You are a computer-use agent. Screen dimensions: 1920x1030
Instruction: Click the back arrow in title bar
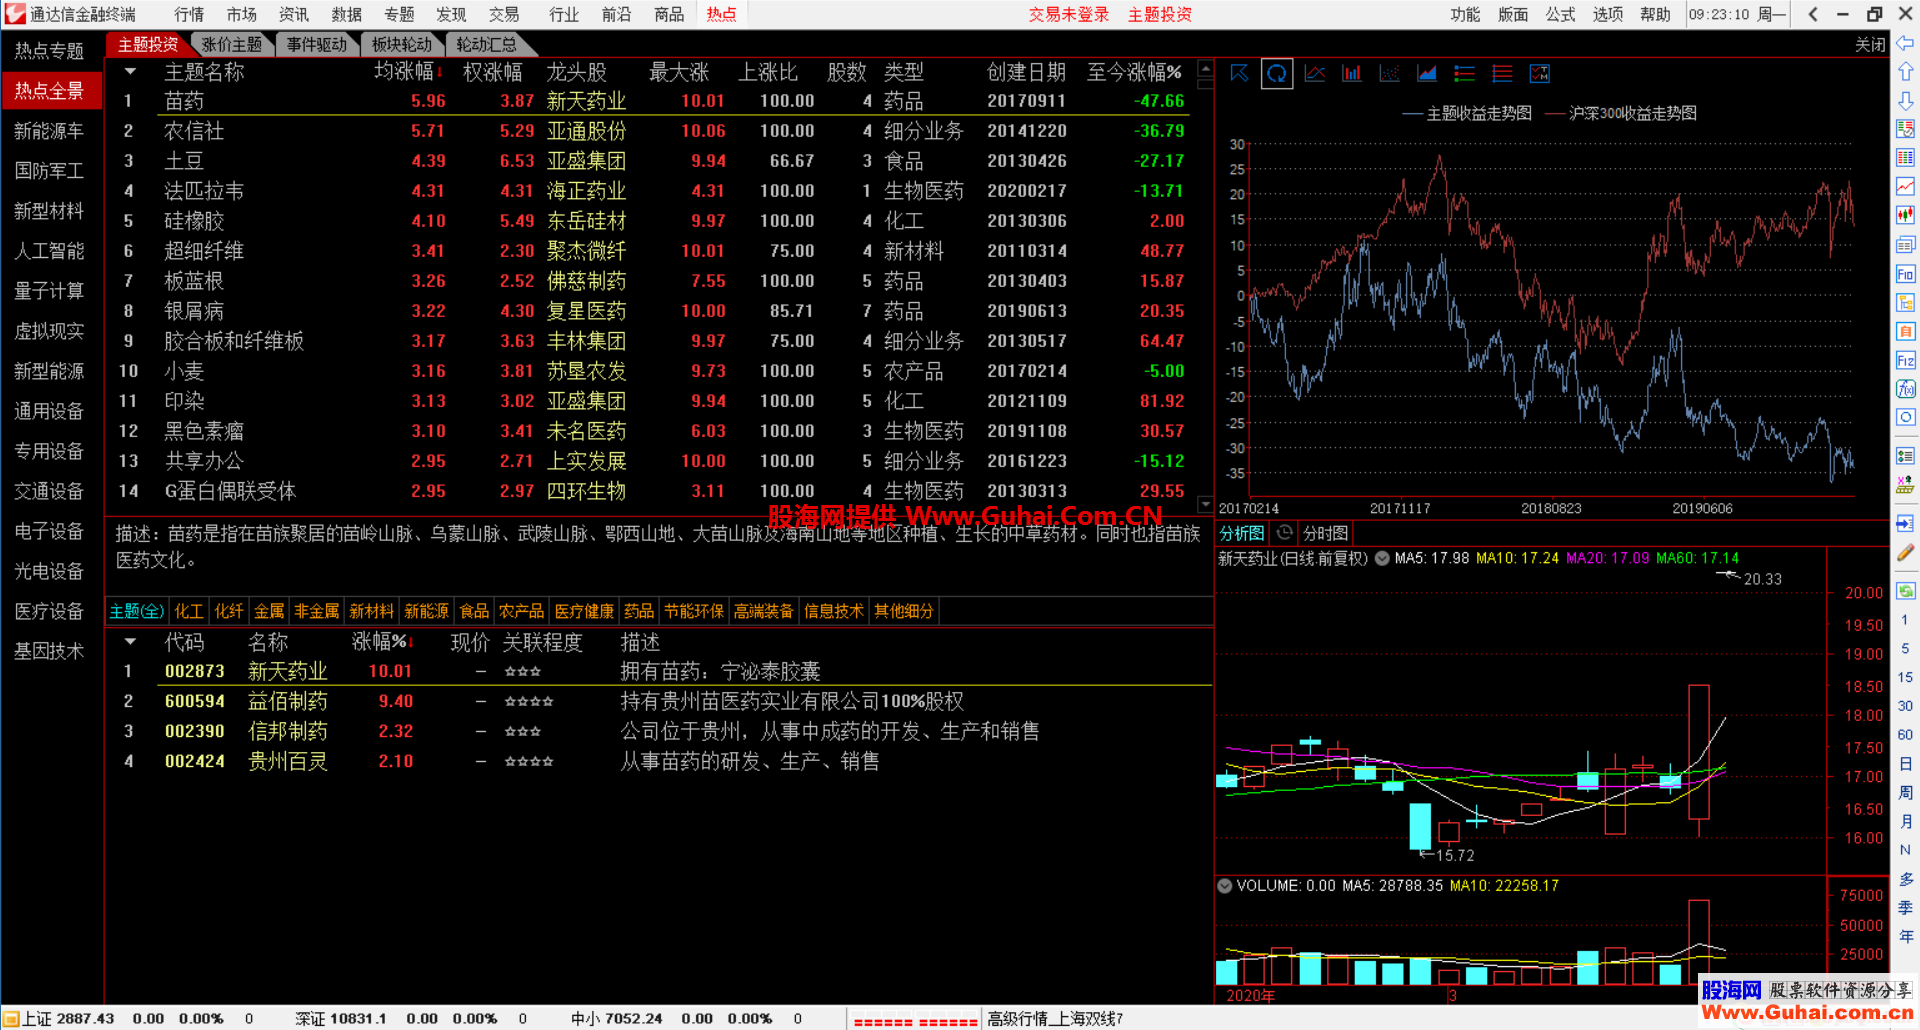tap(1813, 14)
